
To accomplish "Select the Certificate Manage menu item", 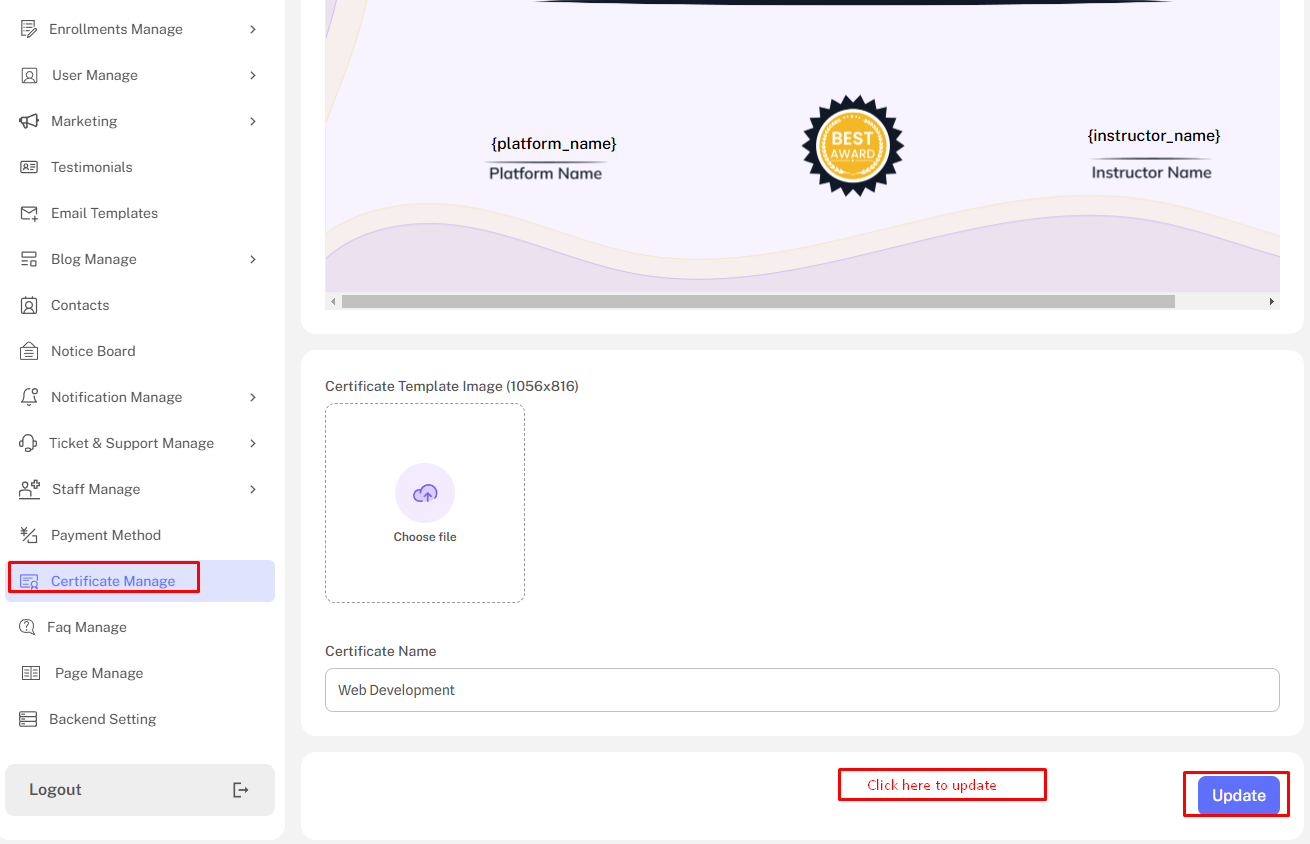I will [112, 581].
